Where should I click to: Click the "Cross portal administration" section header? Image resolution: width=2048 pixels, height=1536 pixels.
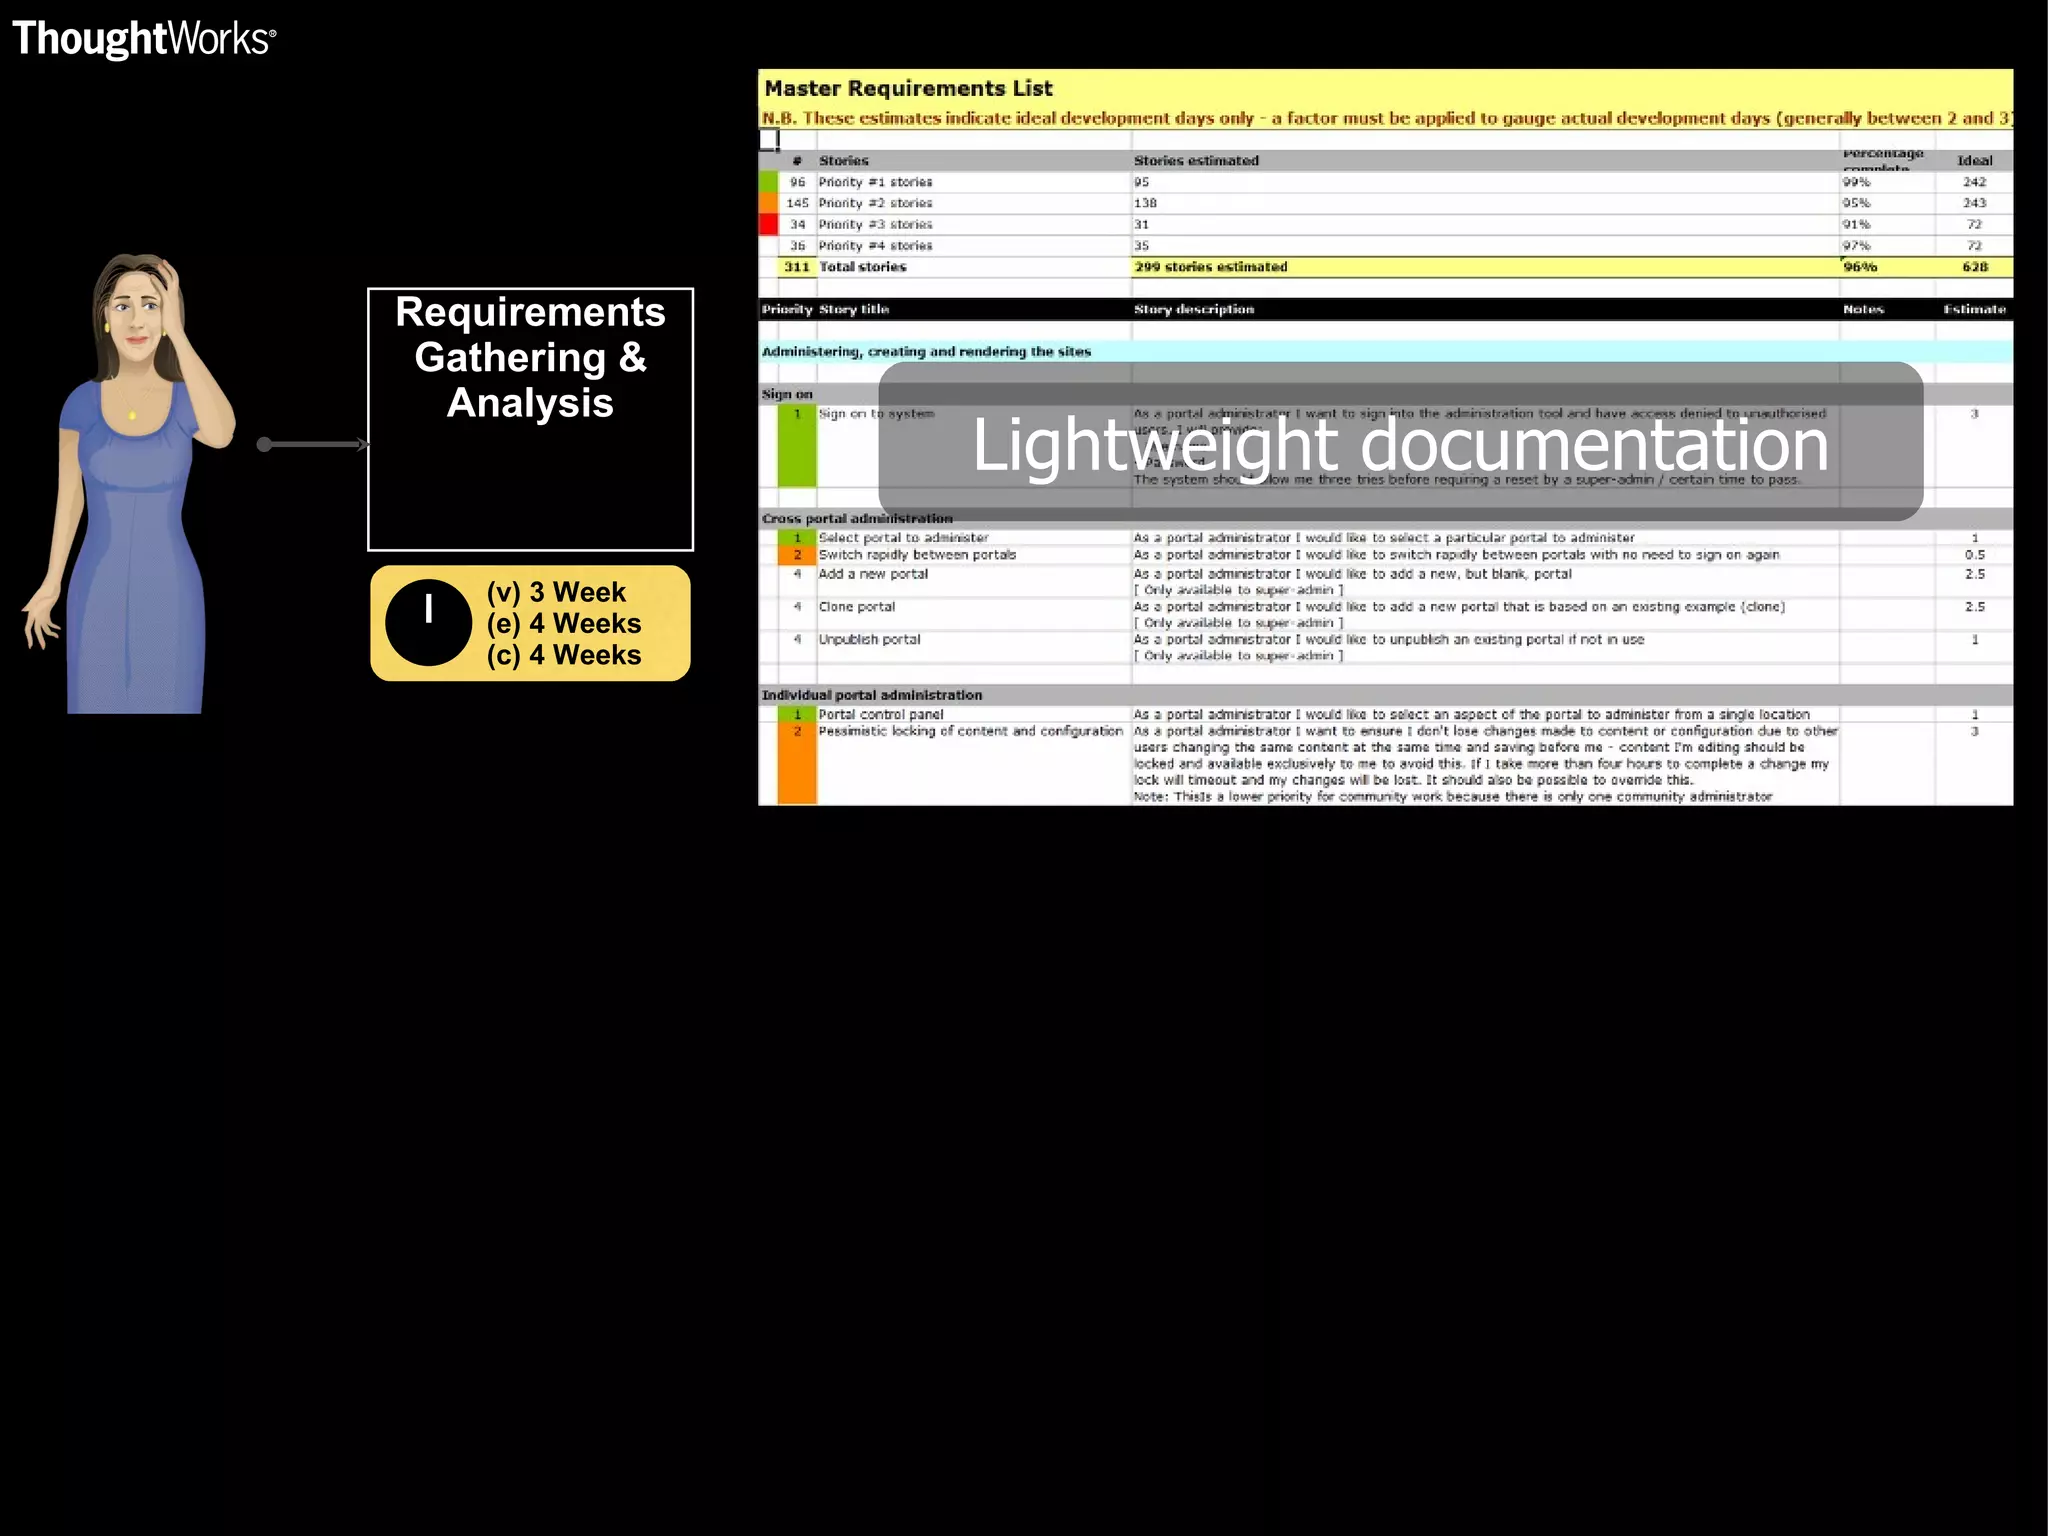pos(857,518)
